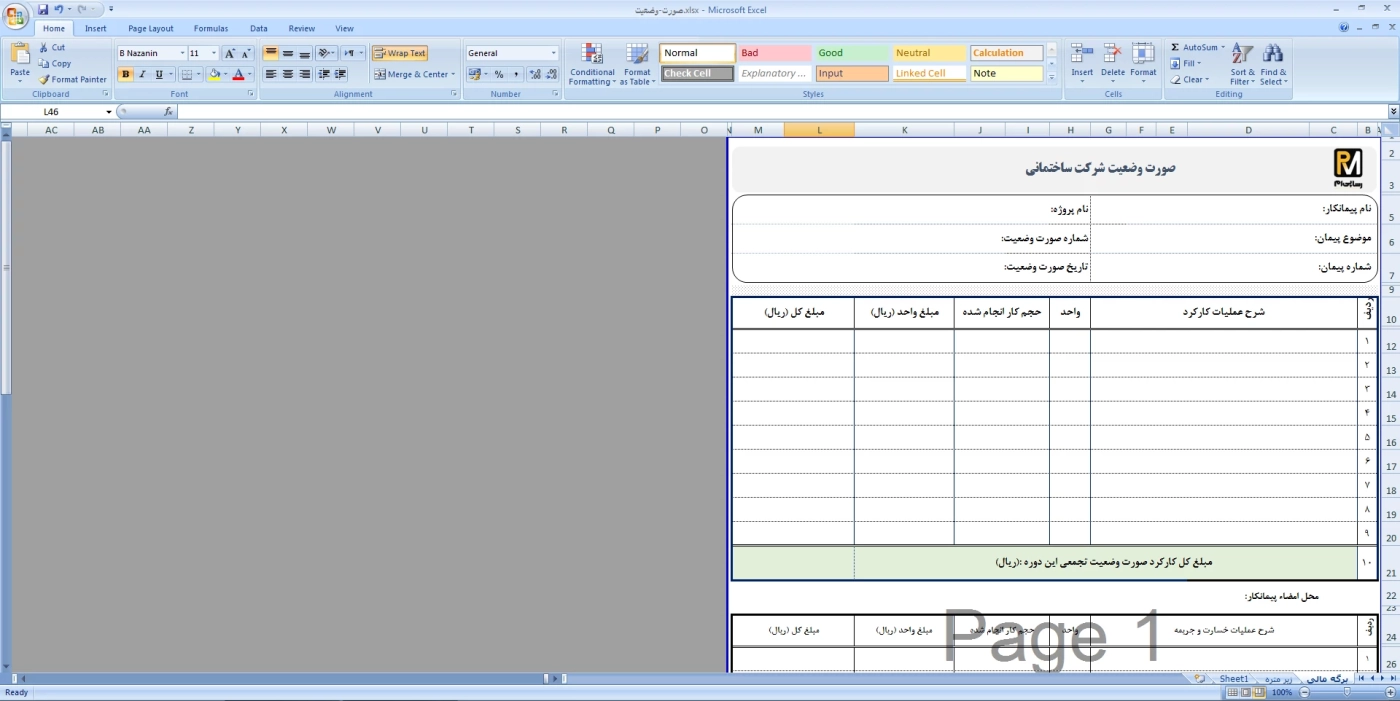Click the zoom slider handle
Image resolution: width=1400 pixels, height=701 pixels.
pyautogui.click(x=1346, y=692)
